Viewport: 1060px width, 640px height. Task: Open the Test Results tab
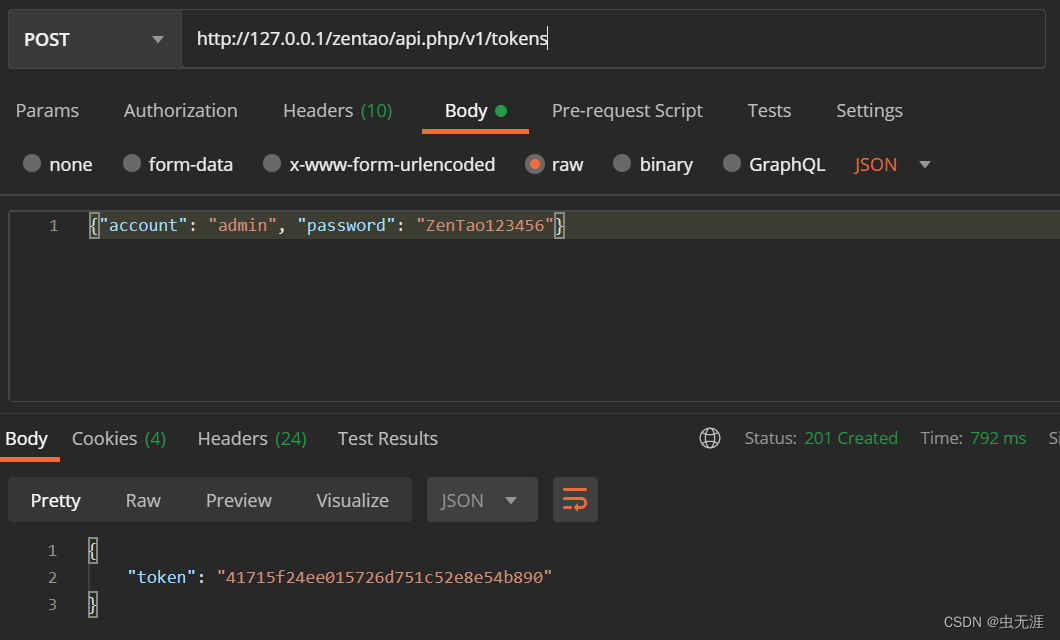pyautogui.click(x=387, y=439)
